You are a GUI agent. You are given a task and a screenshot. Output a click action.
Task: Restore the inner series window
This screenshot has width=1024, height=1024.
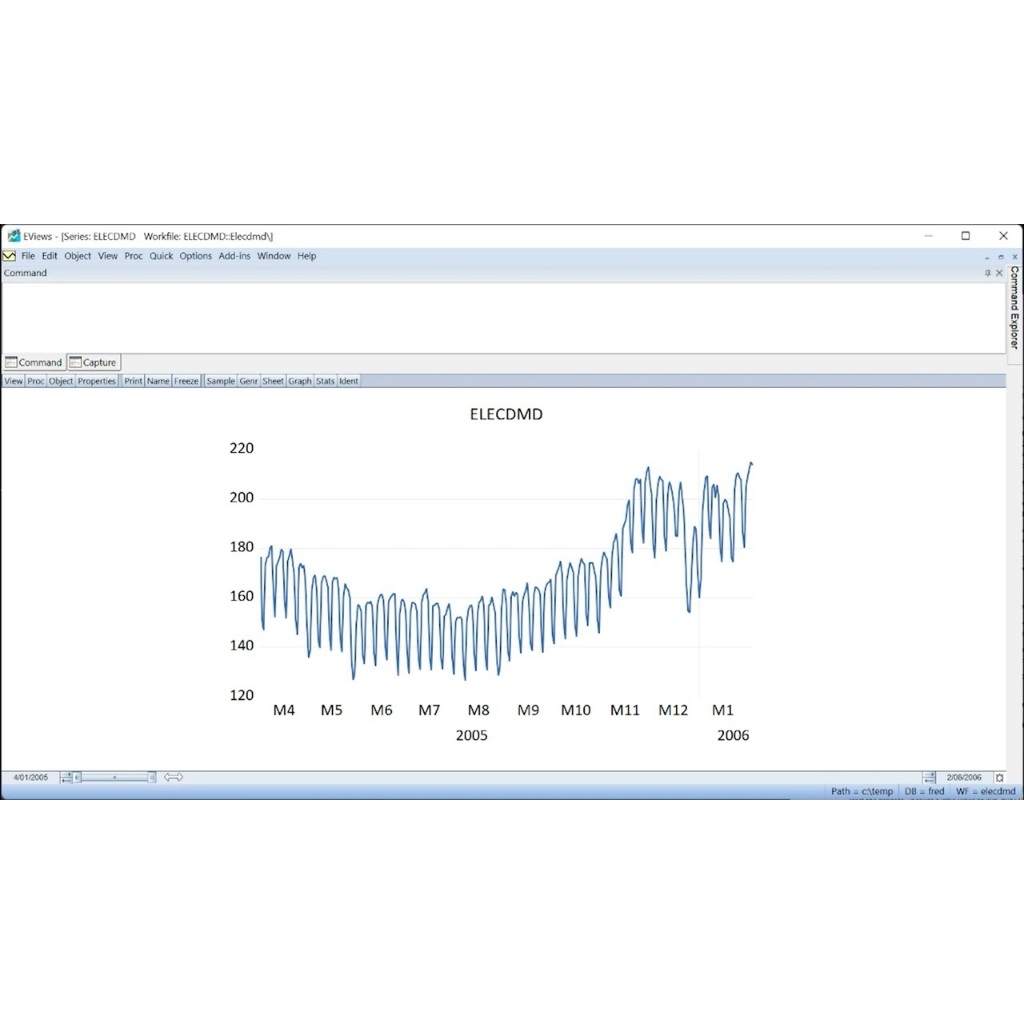pos(1000,257)
